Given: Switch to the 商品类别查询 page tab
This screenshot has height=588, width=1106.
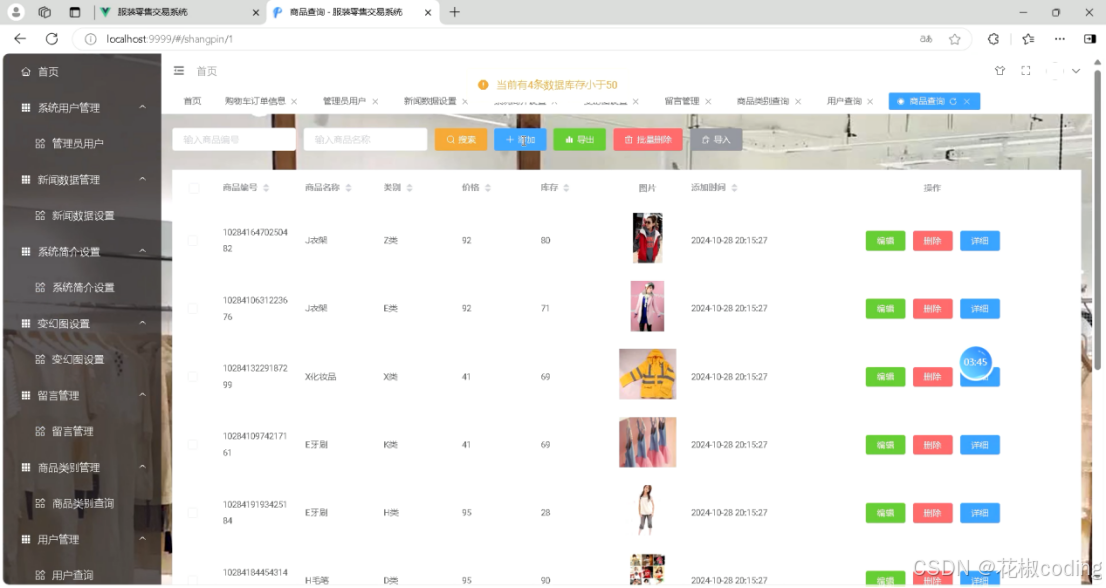Looking at the screenshot, I should 762,101.
